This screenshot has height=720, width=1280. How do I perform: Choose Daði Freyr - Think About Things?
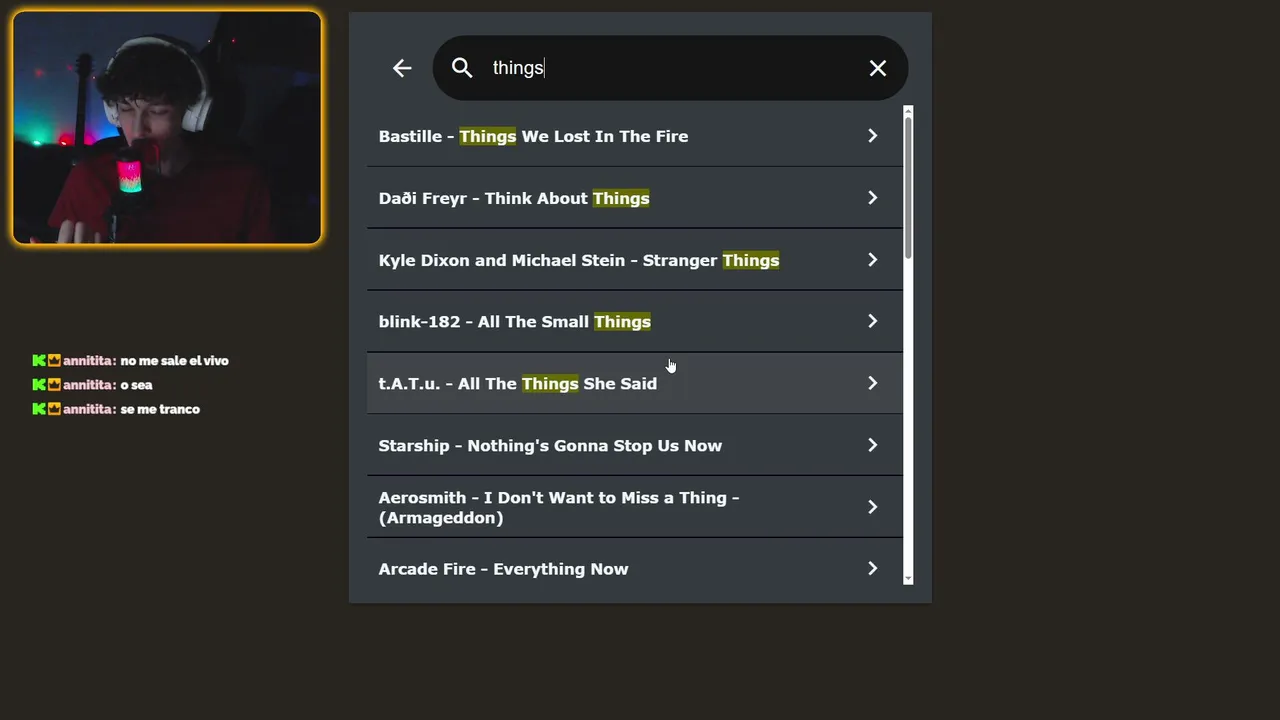[514, 198]
